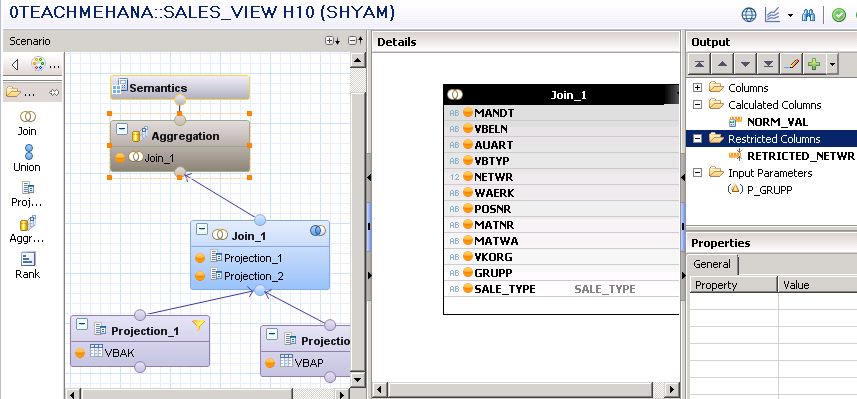
Task: Click Details horizontal scrollbar right arrow
Action: pyautogui.click(x=672, y=390)
